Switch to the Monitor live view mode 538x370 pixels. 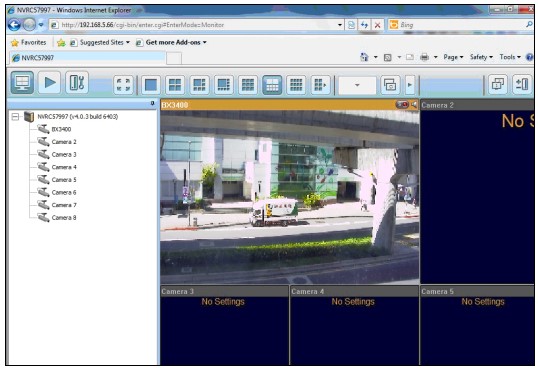pos(22,82)
